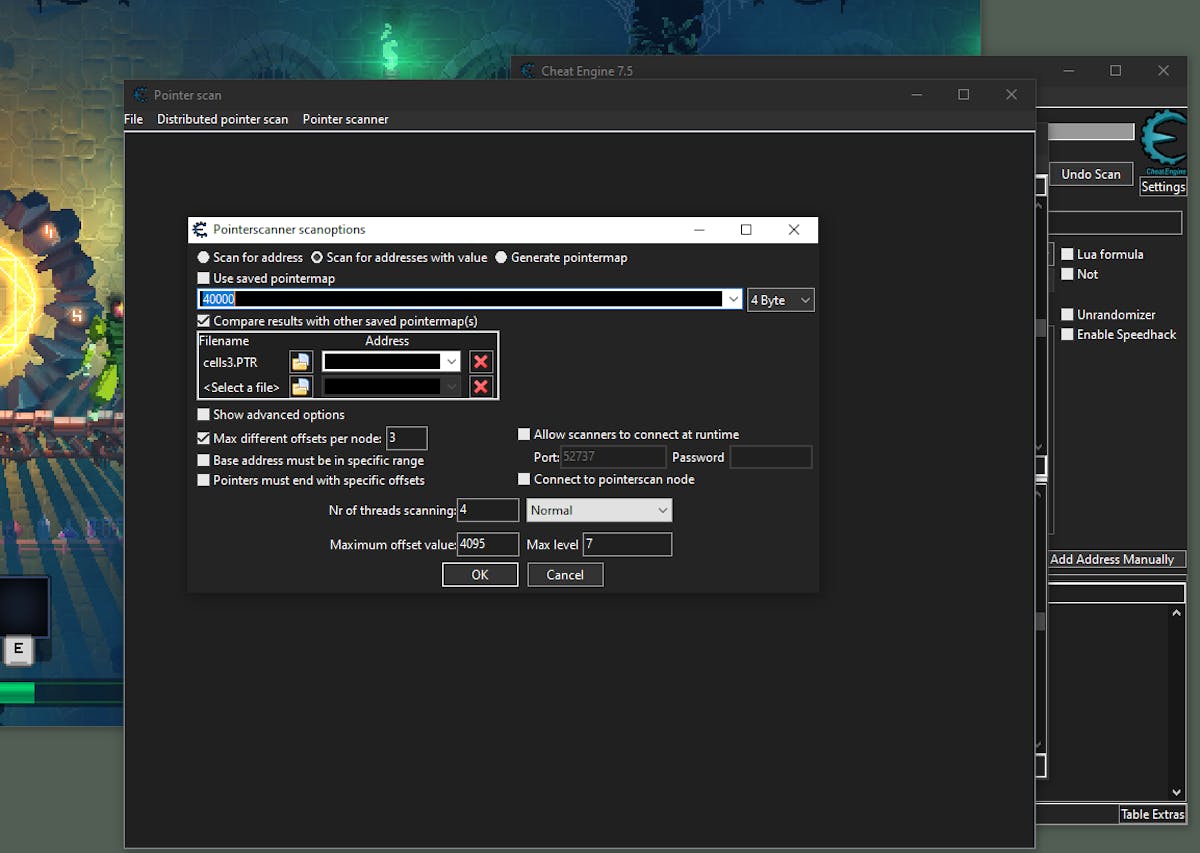The height and width of the screenshot is (853, 1200).
Task: Click the Pointer scan window icon
Action: [140, 95]
